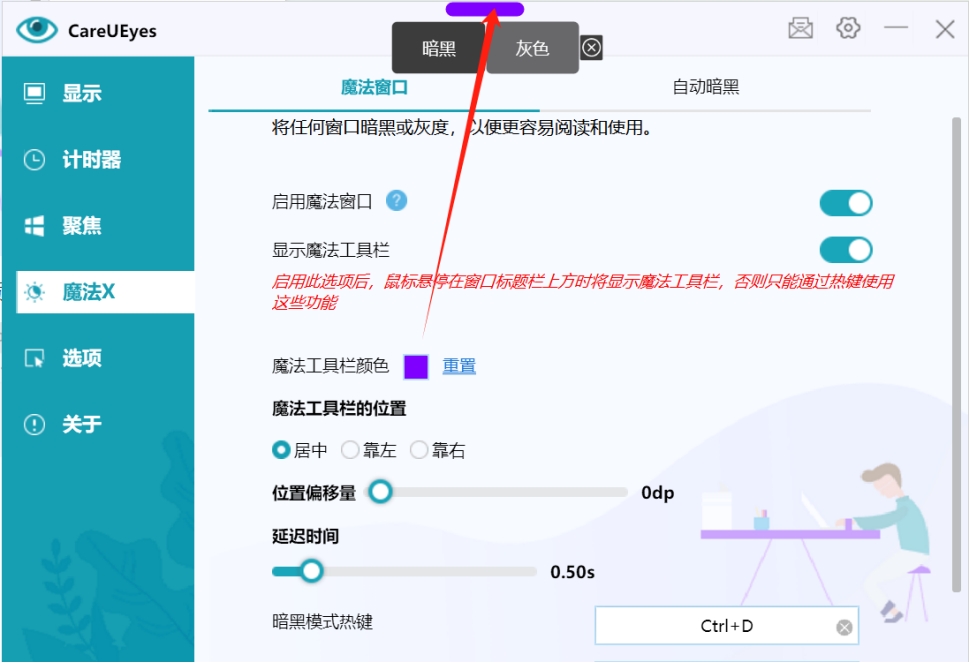The image size is (969, 663).
Task: Choose the 靠右 radio button
Action: [419, 449]
